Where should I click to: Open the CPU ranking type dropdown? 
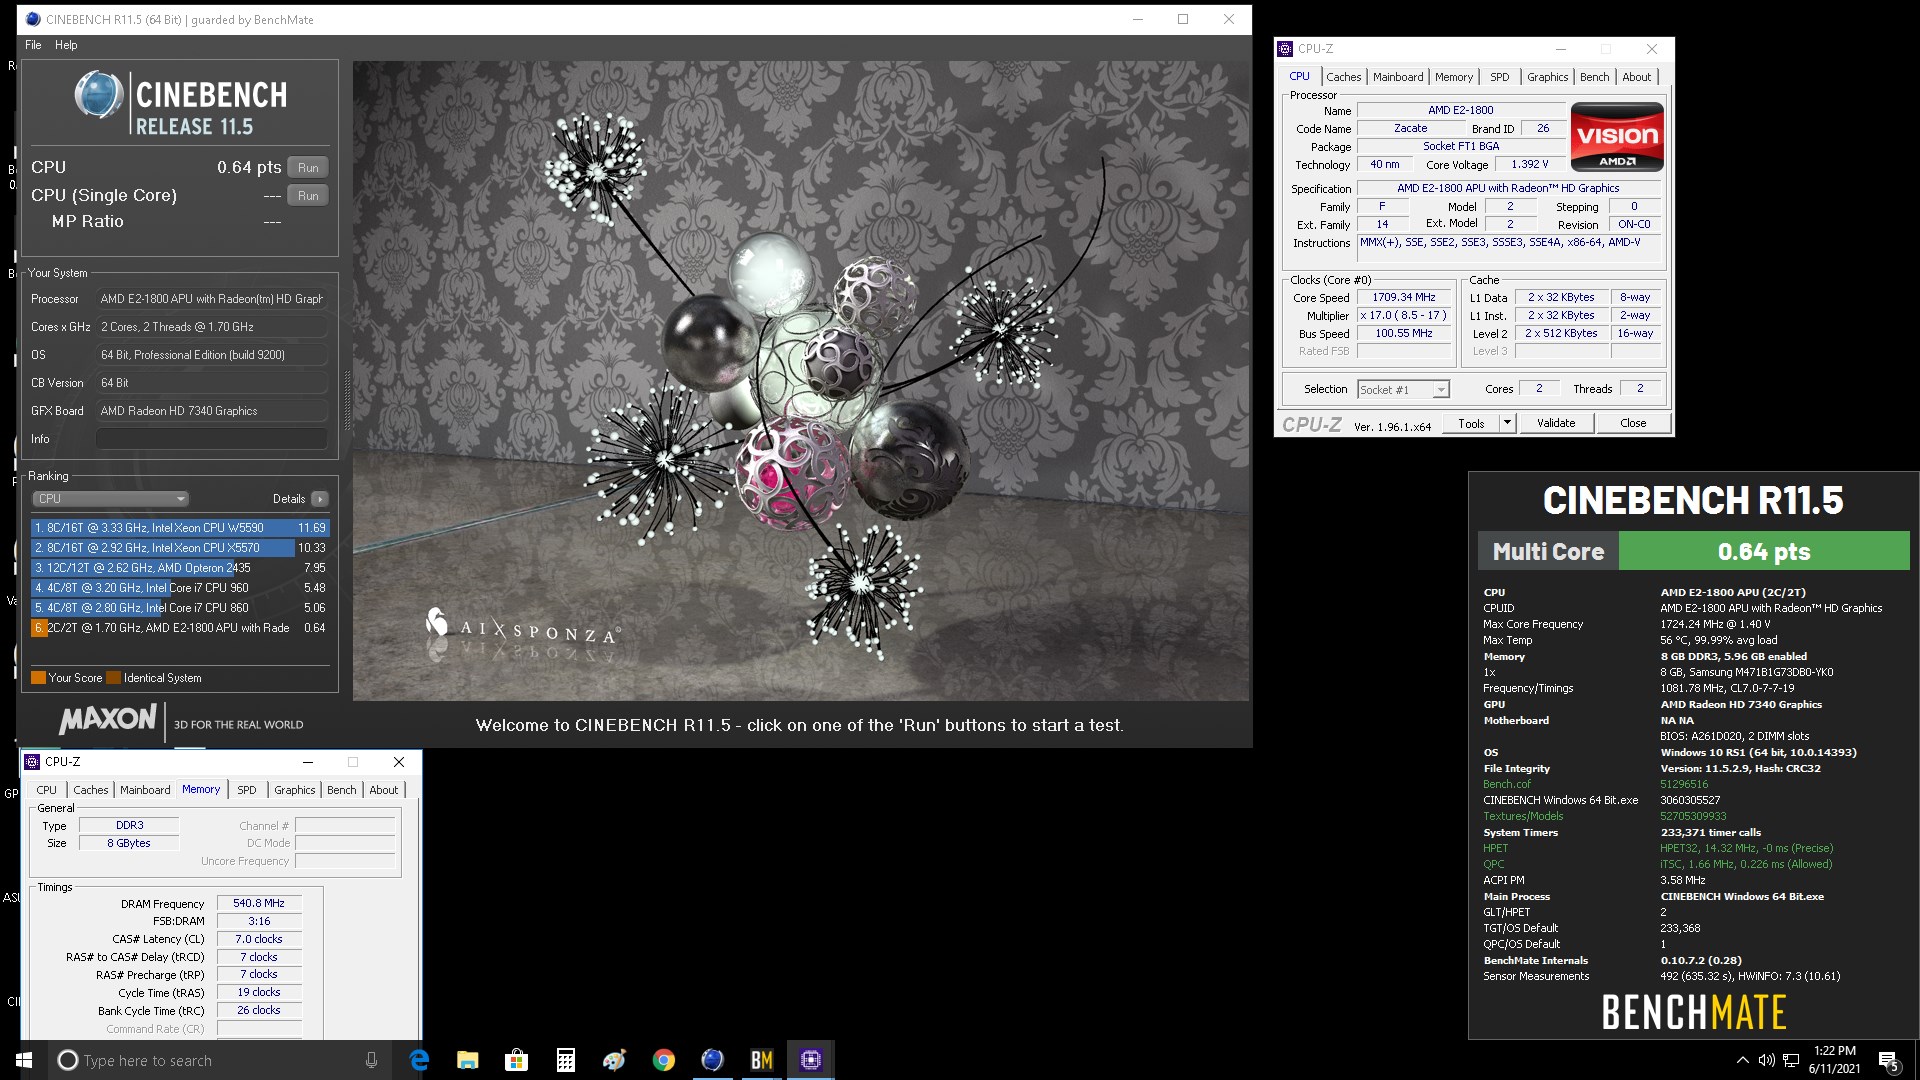point(111,499)
